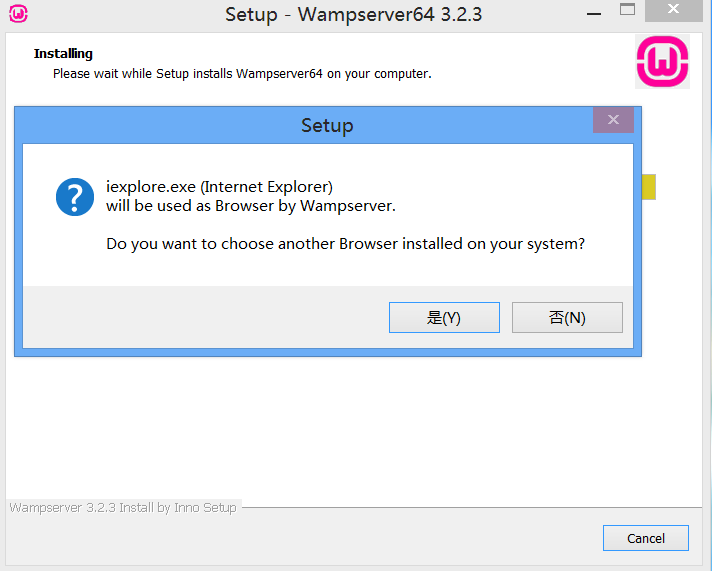Click the large pink Wampserver logo
Viewport: 712px width, 571px height.
[662, 61]
